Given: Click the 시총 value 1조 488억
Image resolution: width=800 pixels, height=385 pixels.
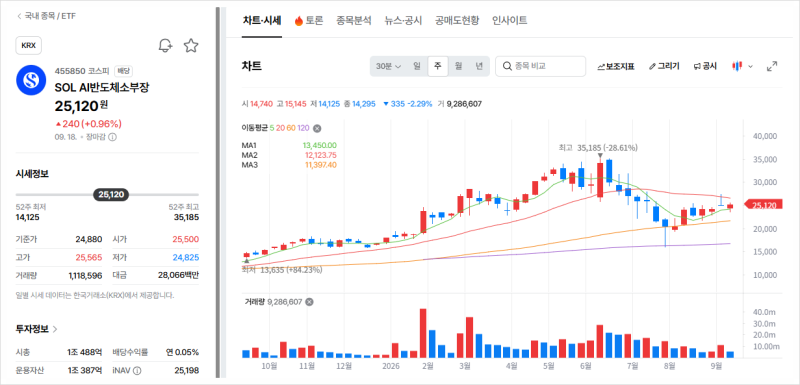Looking at the screenshot, I should [x=85, y=352].
